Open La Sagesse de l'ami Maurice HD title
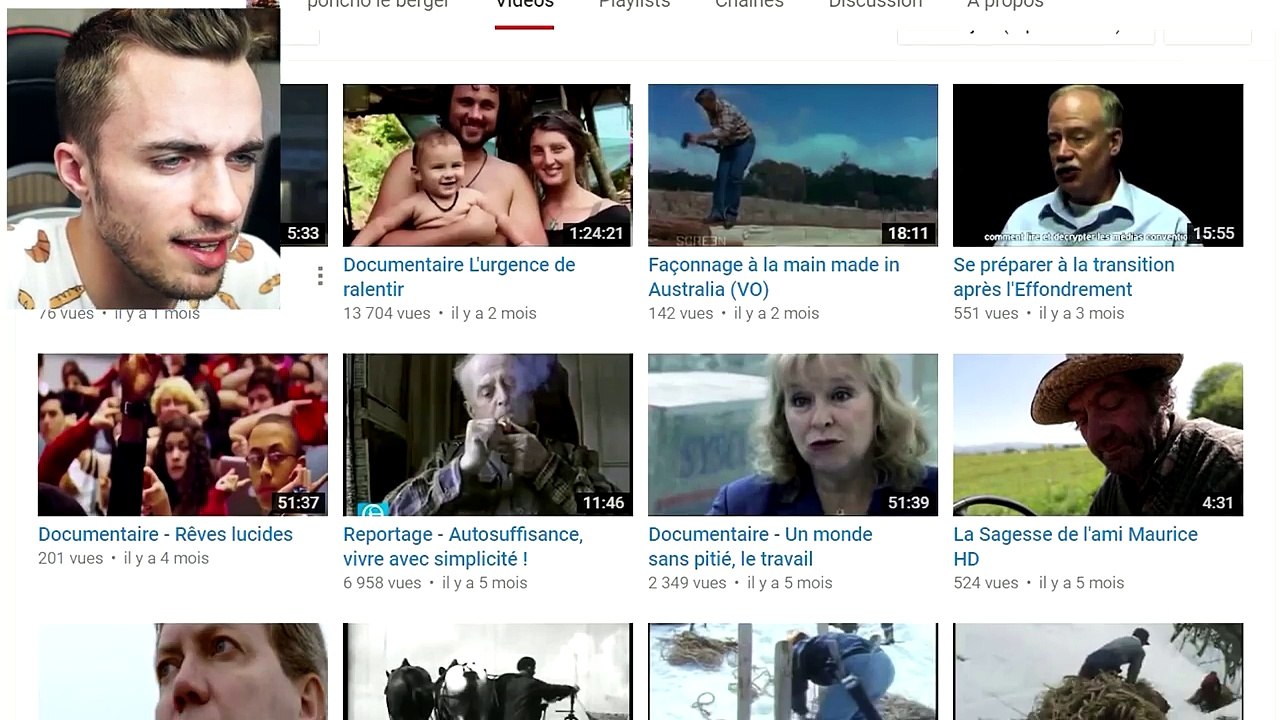The image size is (1280, 720). (x=1075, y=547)
